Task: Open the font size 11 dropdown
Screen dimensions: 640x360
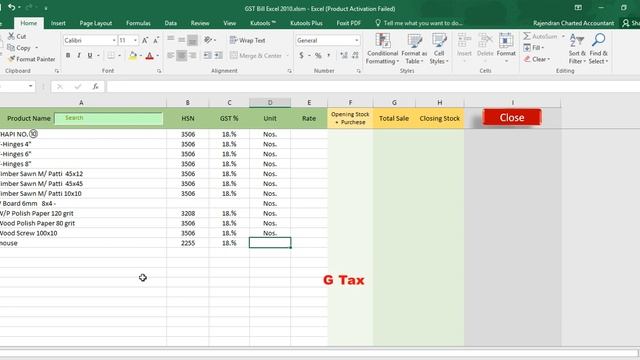Action: pos(135,40)
